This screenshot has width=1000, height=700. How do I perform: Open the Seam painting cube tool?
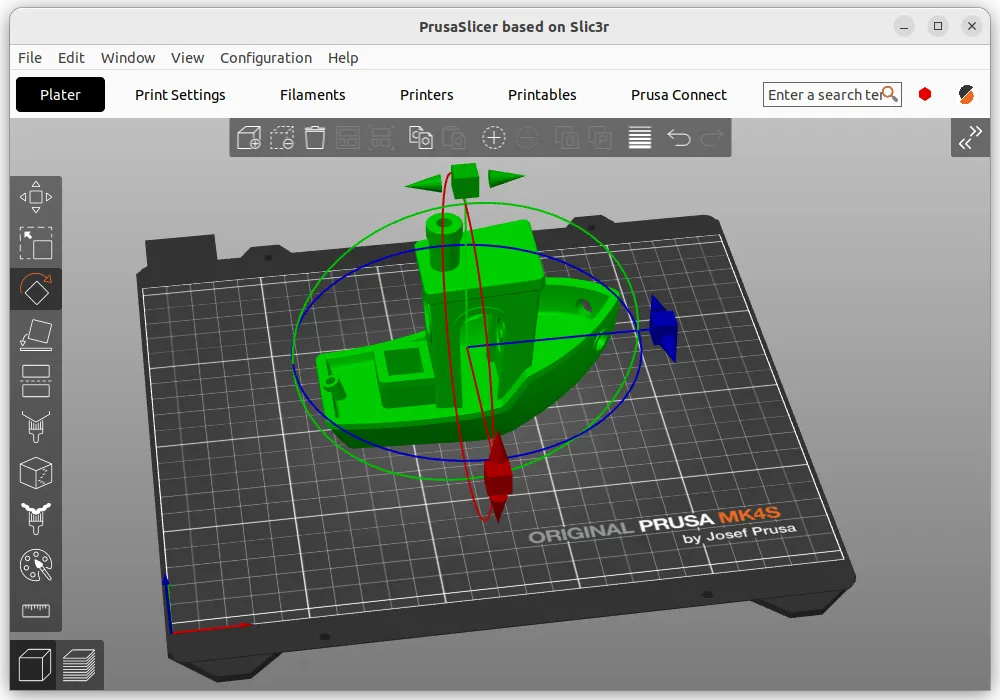click(x=36, y=473)
